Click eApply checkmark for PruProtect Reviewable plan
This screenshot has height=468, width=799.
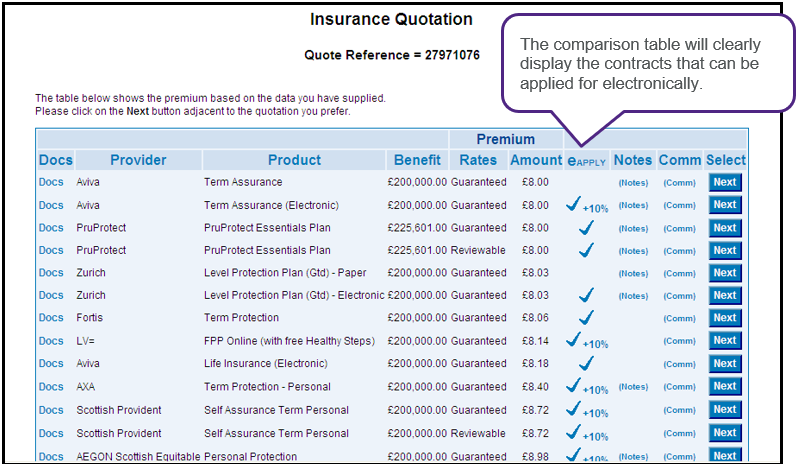pos(586,250)
